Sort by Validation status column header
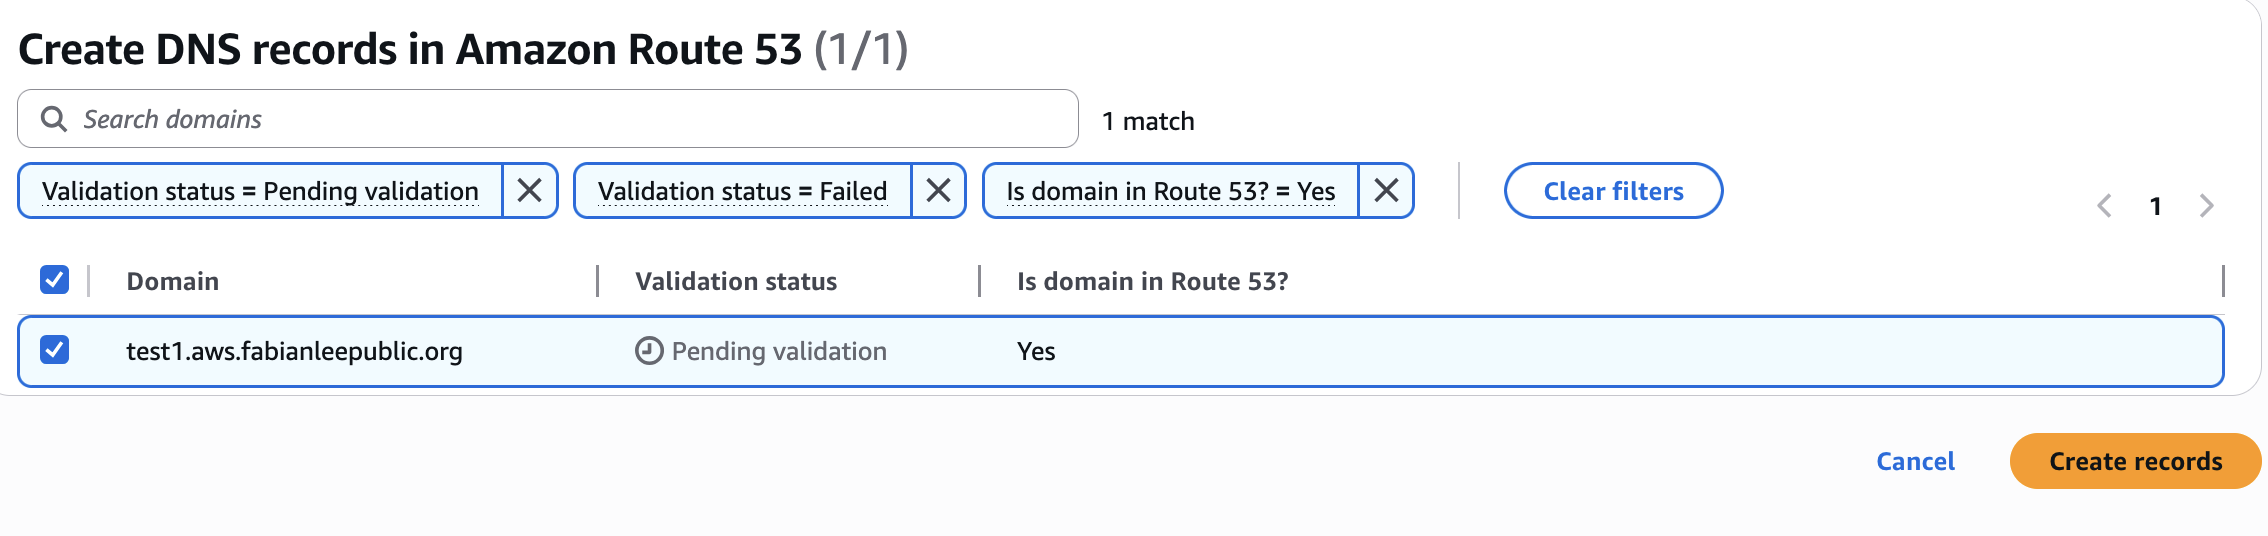The height and width of the screenshot is (536, 2268). click(x=736, y=281)
